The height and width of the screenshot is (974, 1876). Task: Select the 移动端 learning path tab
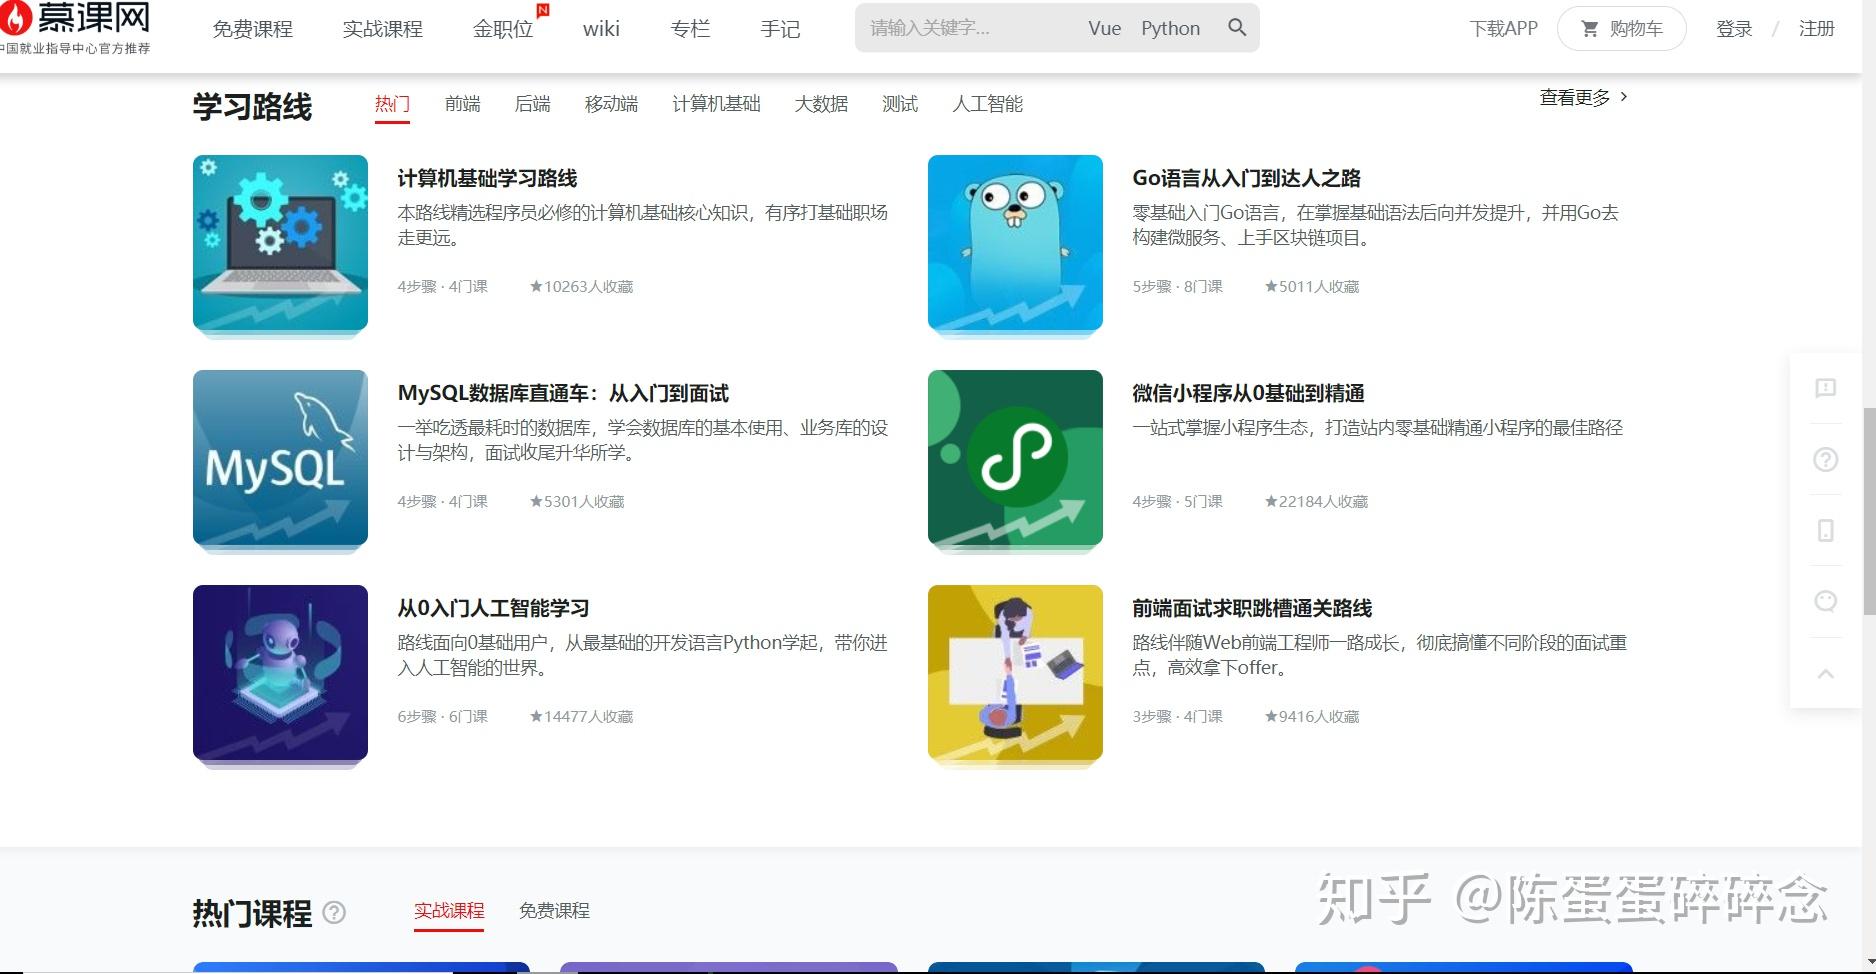click(x=611, y=104)
